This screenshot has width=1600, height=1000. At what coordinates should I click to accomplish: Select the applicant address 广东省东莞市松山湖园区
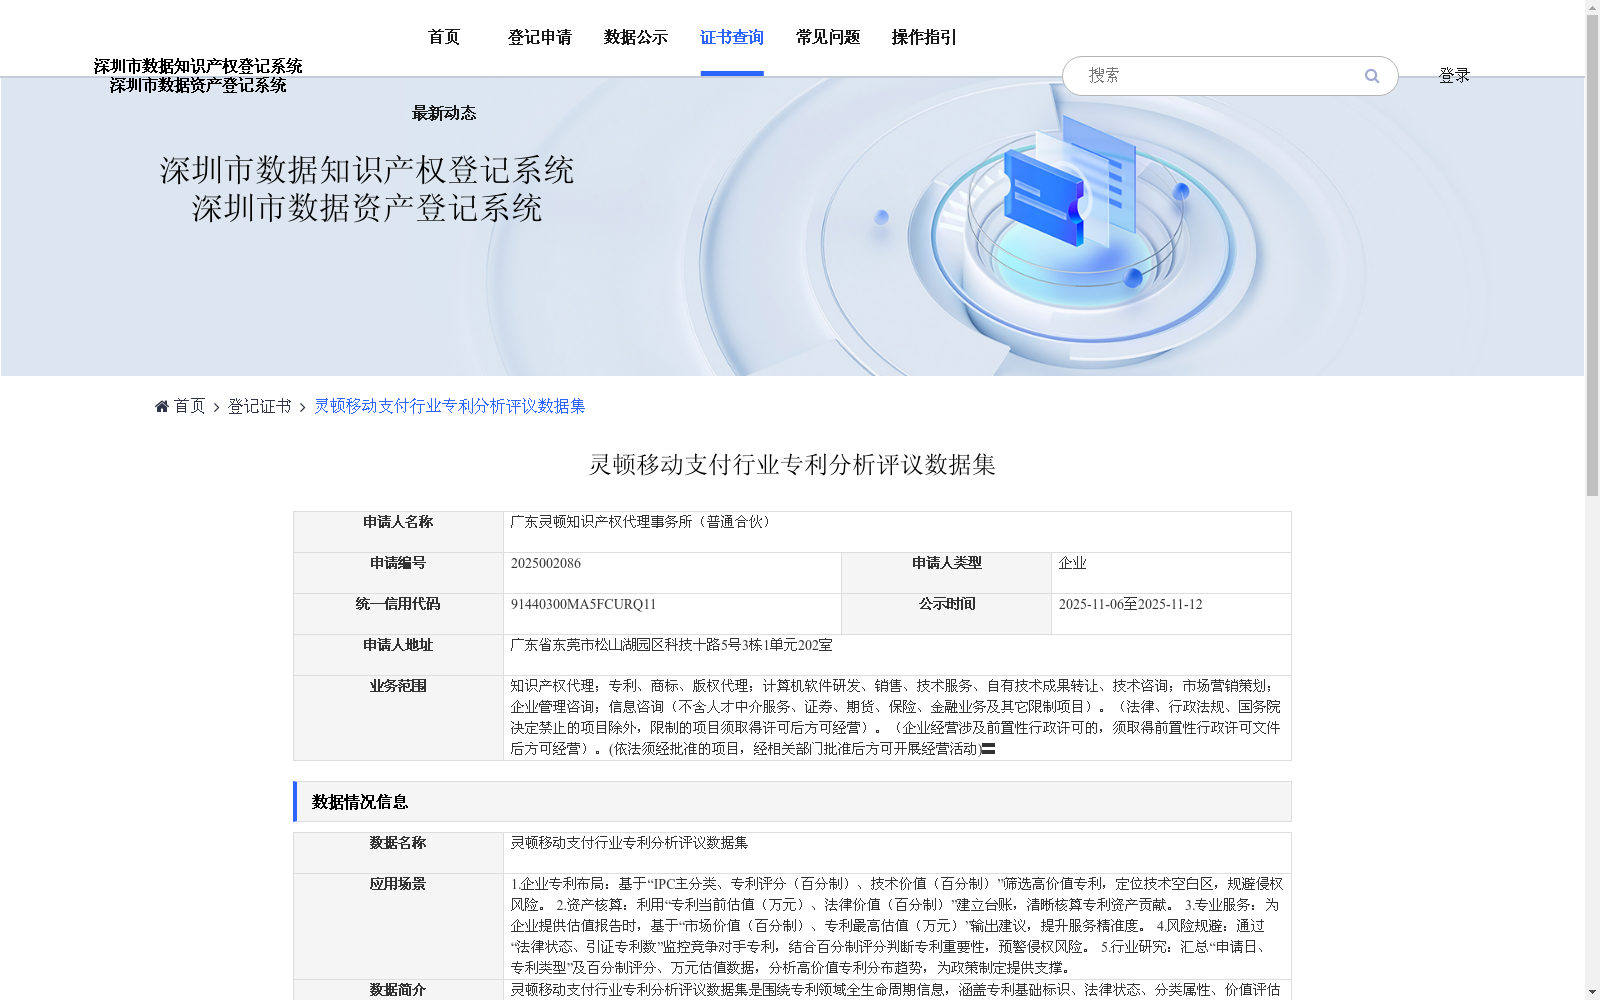pos(671,645)
